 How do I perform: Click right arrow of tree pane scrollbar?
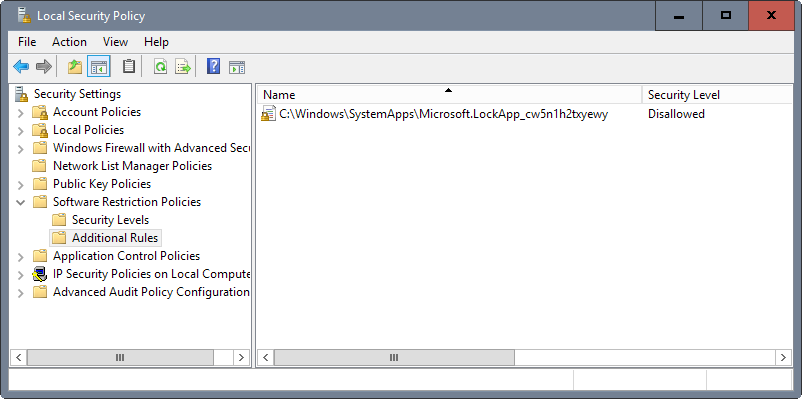tap(240, 357)
